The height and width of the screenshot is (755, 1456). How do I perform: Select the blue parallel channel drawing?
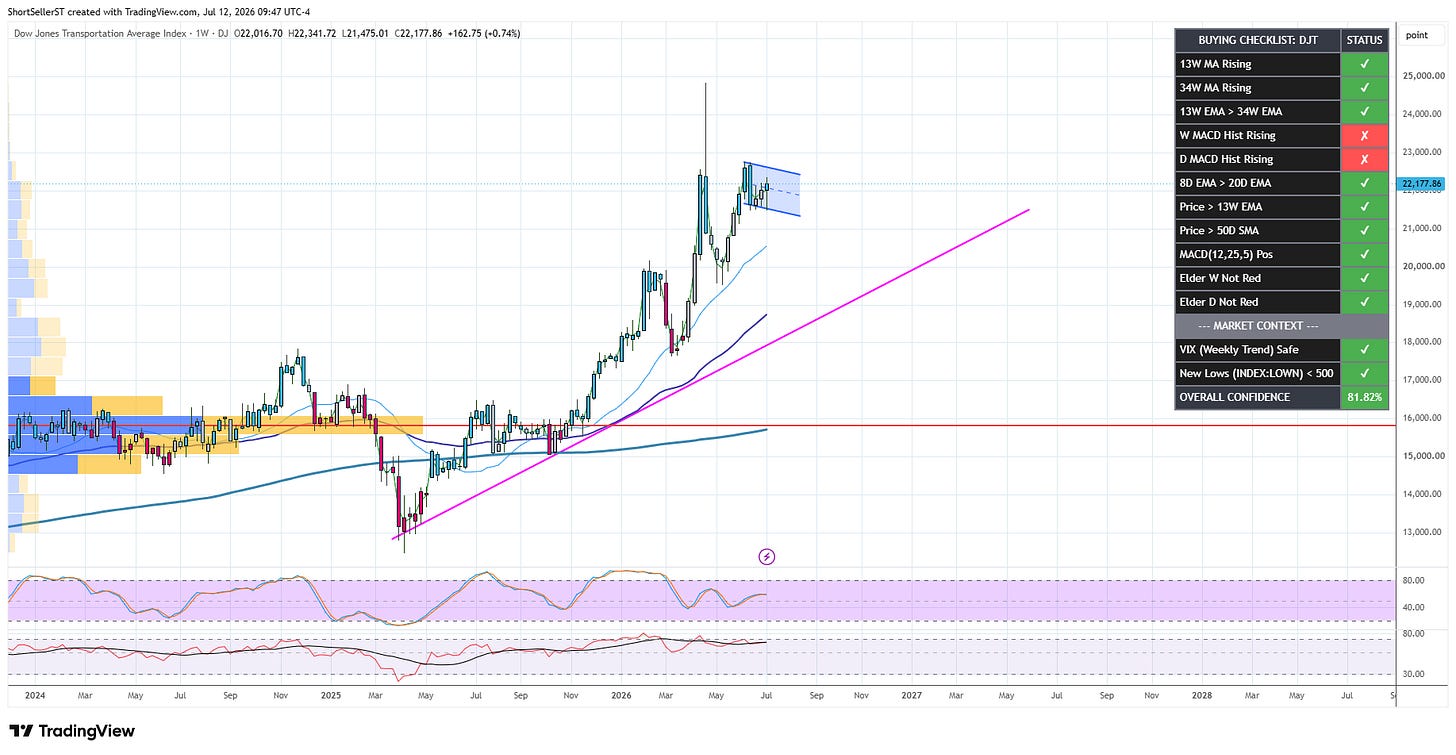[772, 189]
